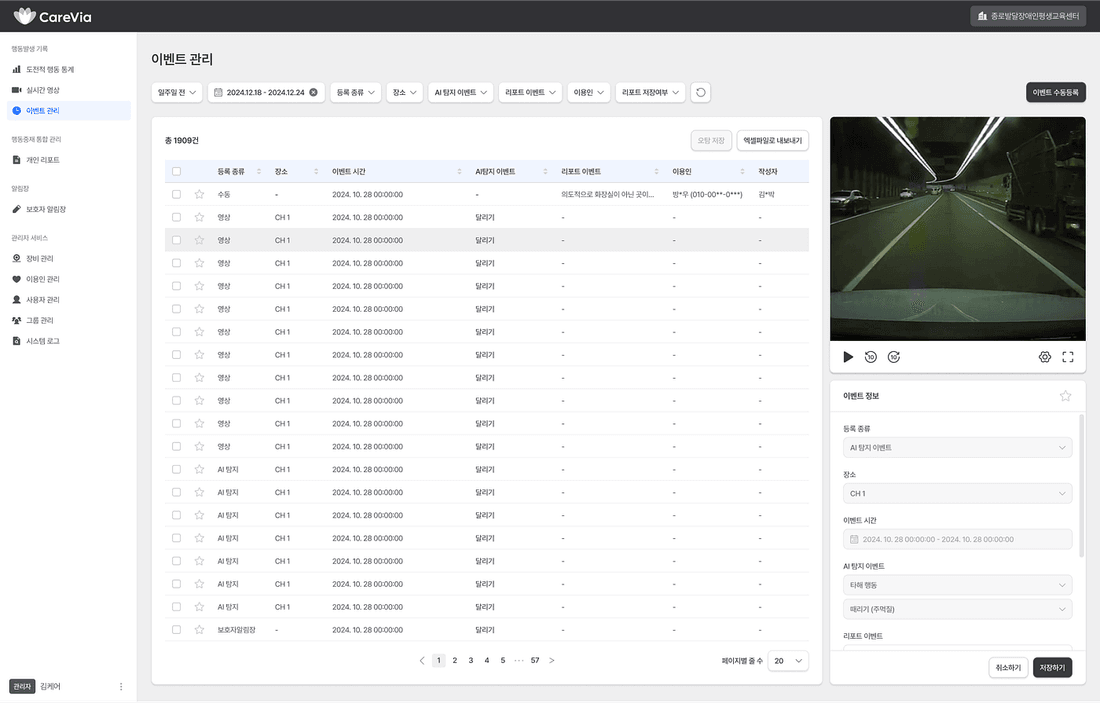Click the 이벤트 수동등록 button

[x=1055, y=93]
